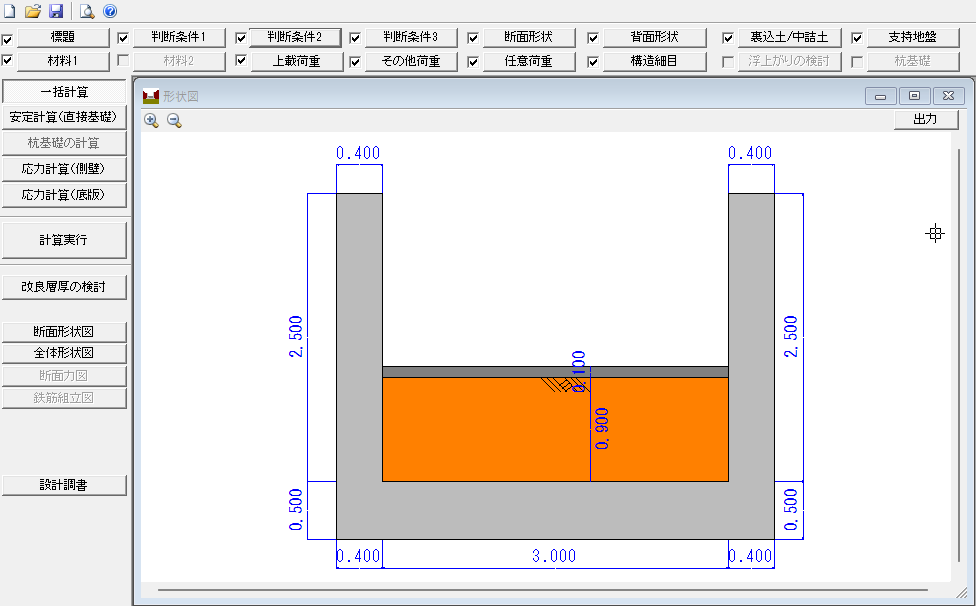Toggle the 支持地盤 checkbox
976x606 pixels.
(857, 39)
